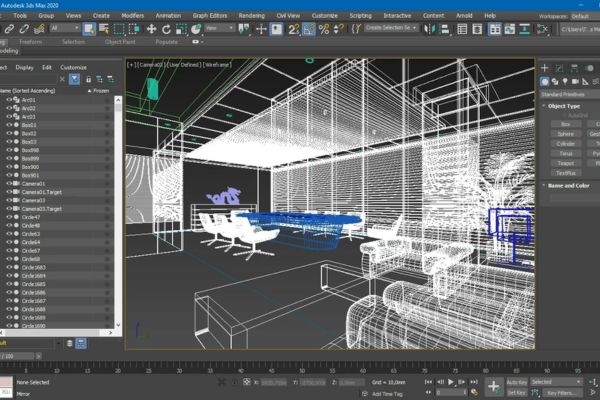Open Select by Name dialog icon

tap(104, 29)
